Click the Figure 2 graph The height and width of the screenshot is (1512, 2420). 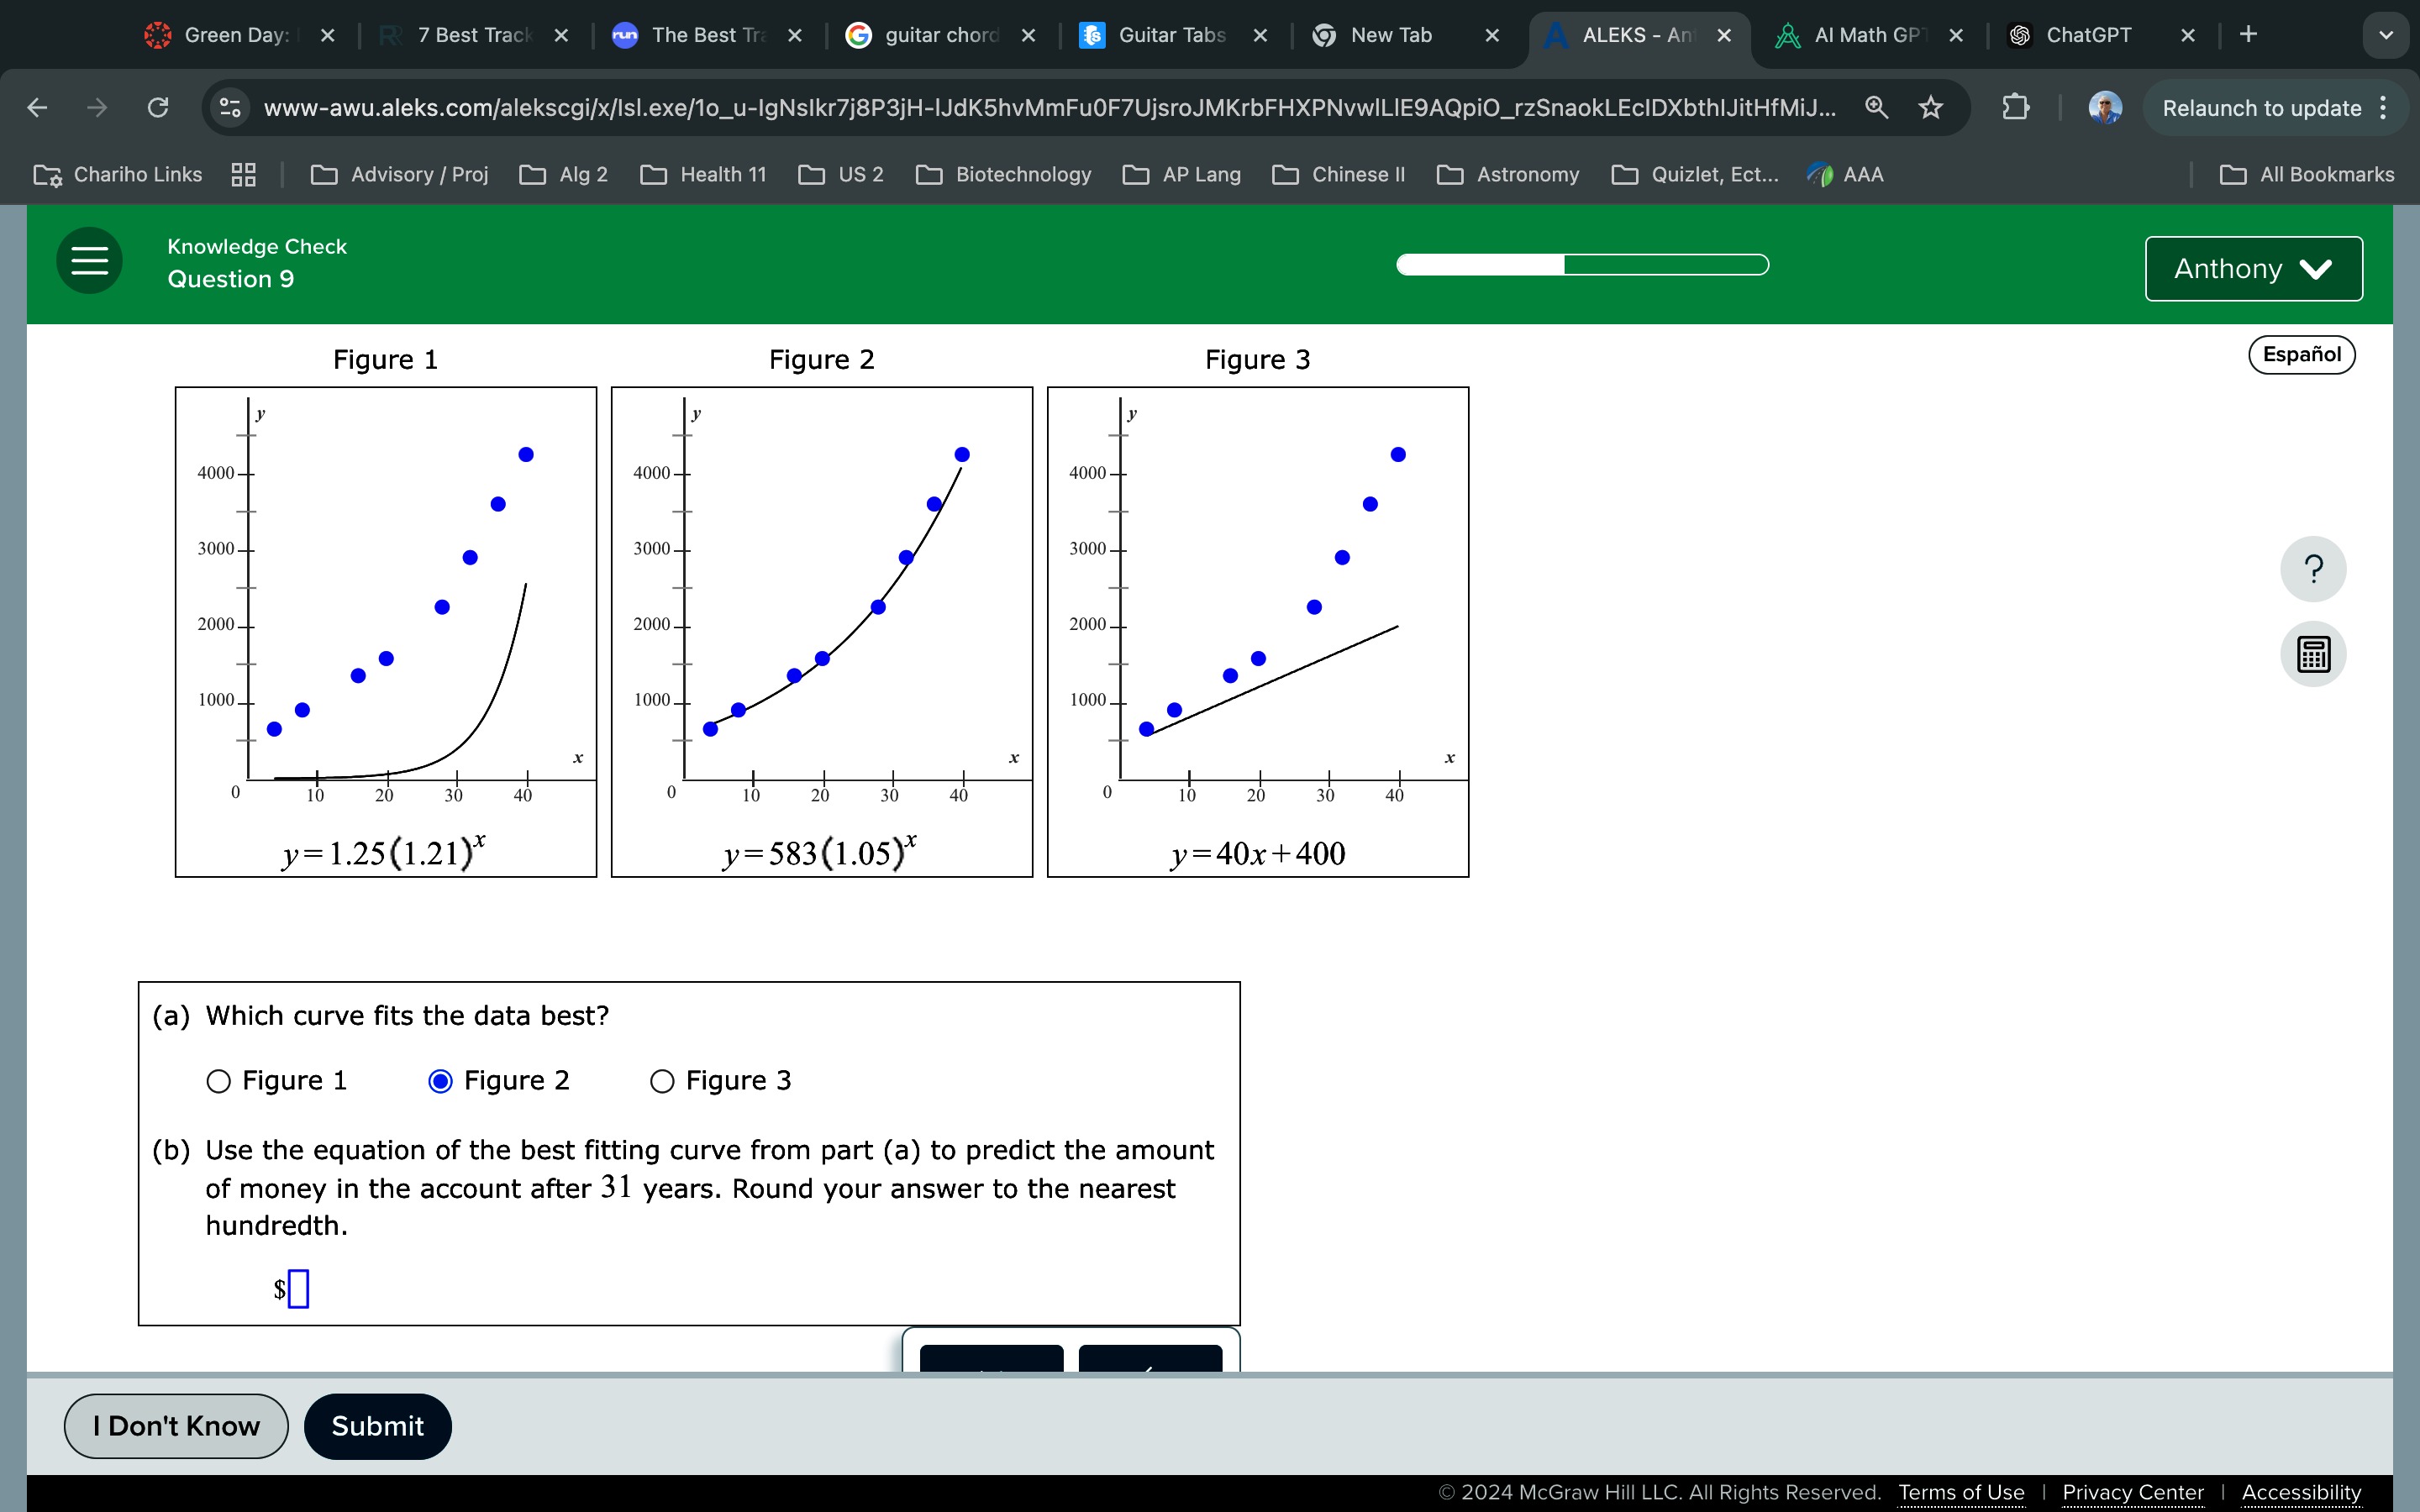821,632
